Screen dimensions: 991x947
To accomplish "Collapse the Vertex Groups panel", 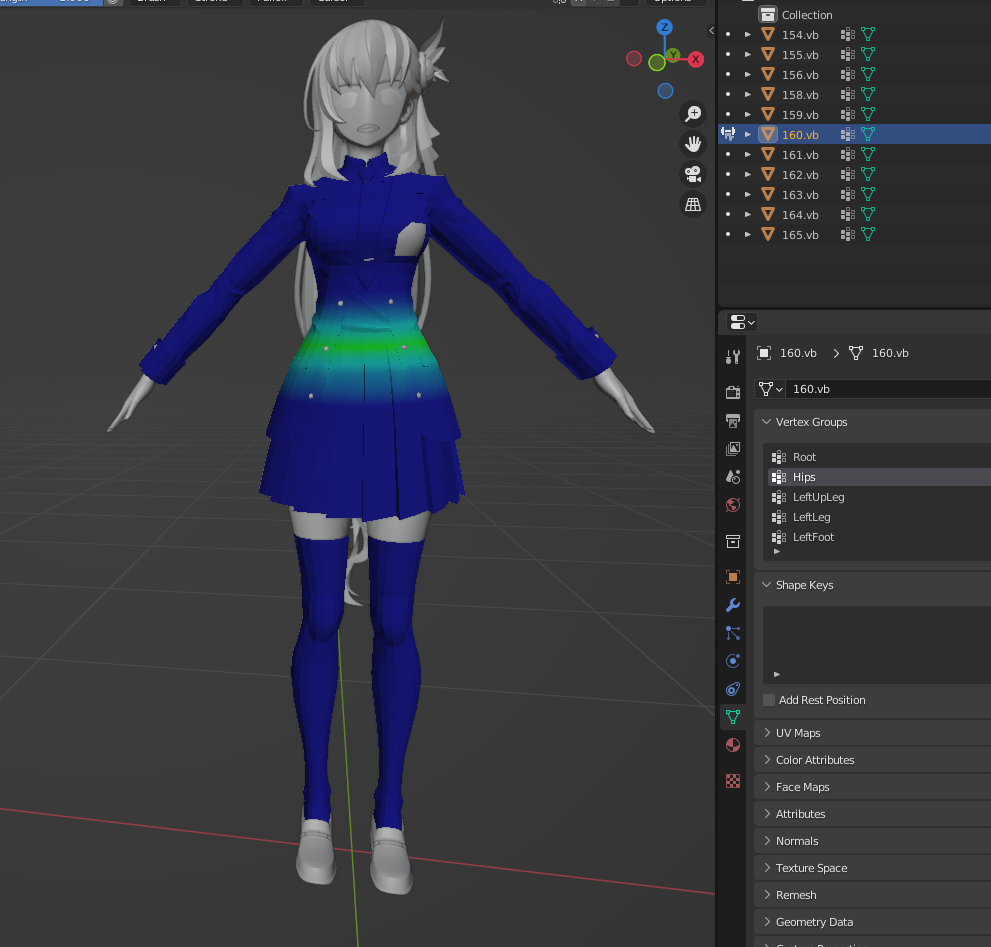I will coord(767,422).
